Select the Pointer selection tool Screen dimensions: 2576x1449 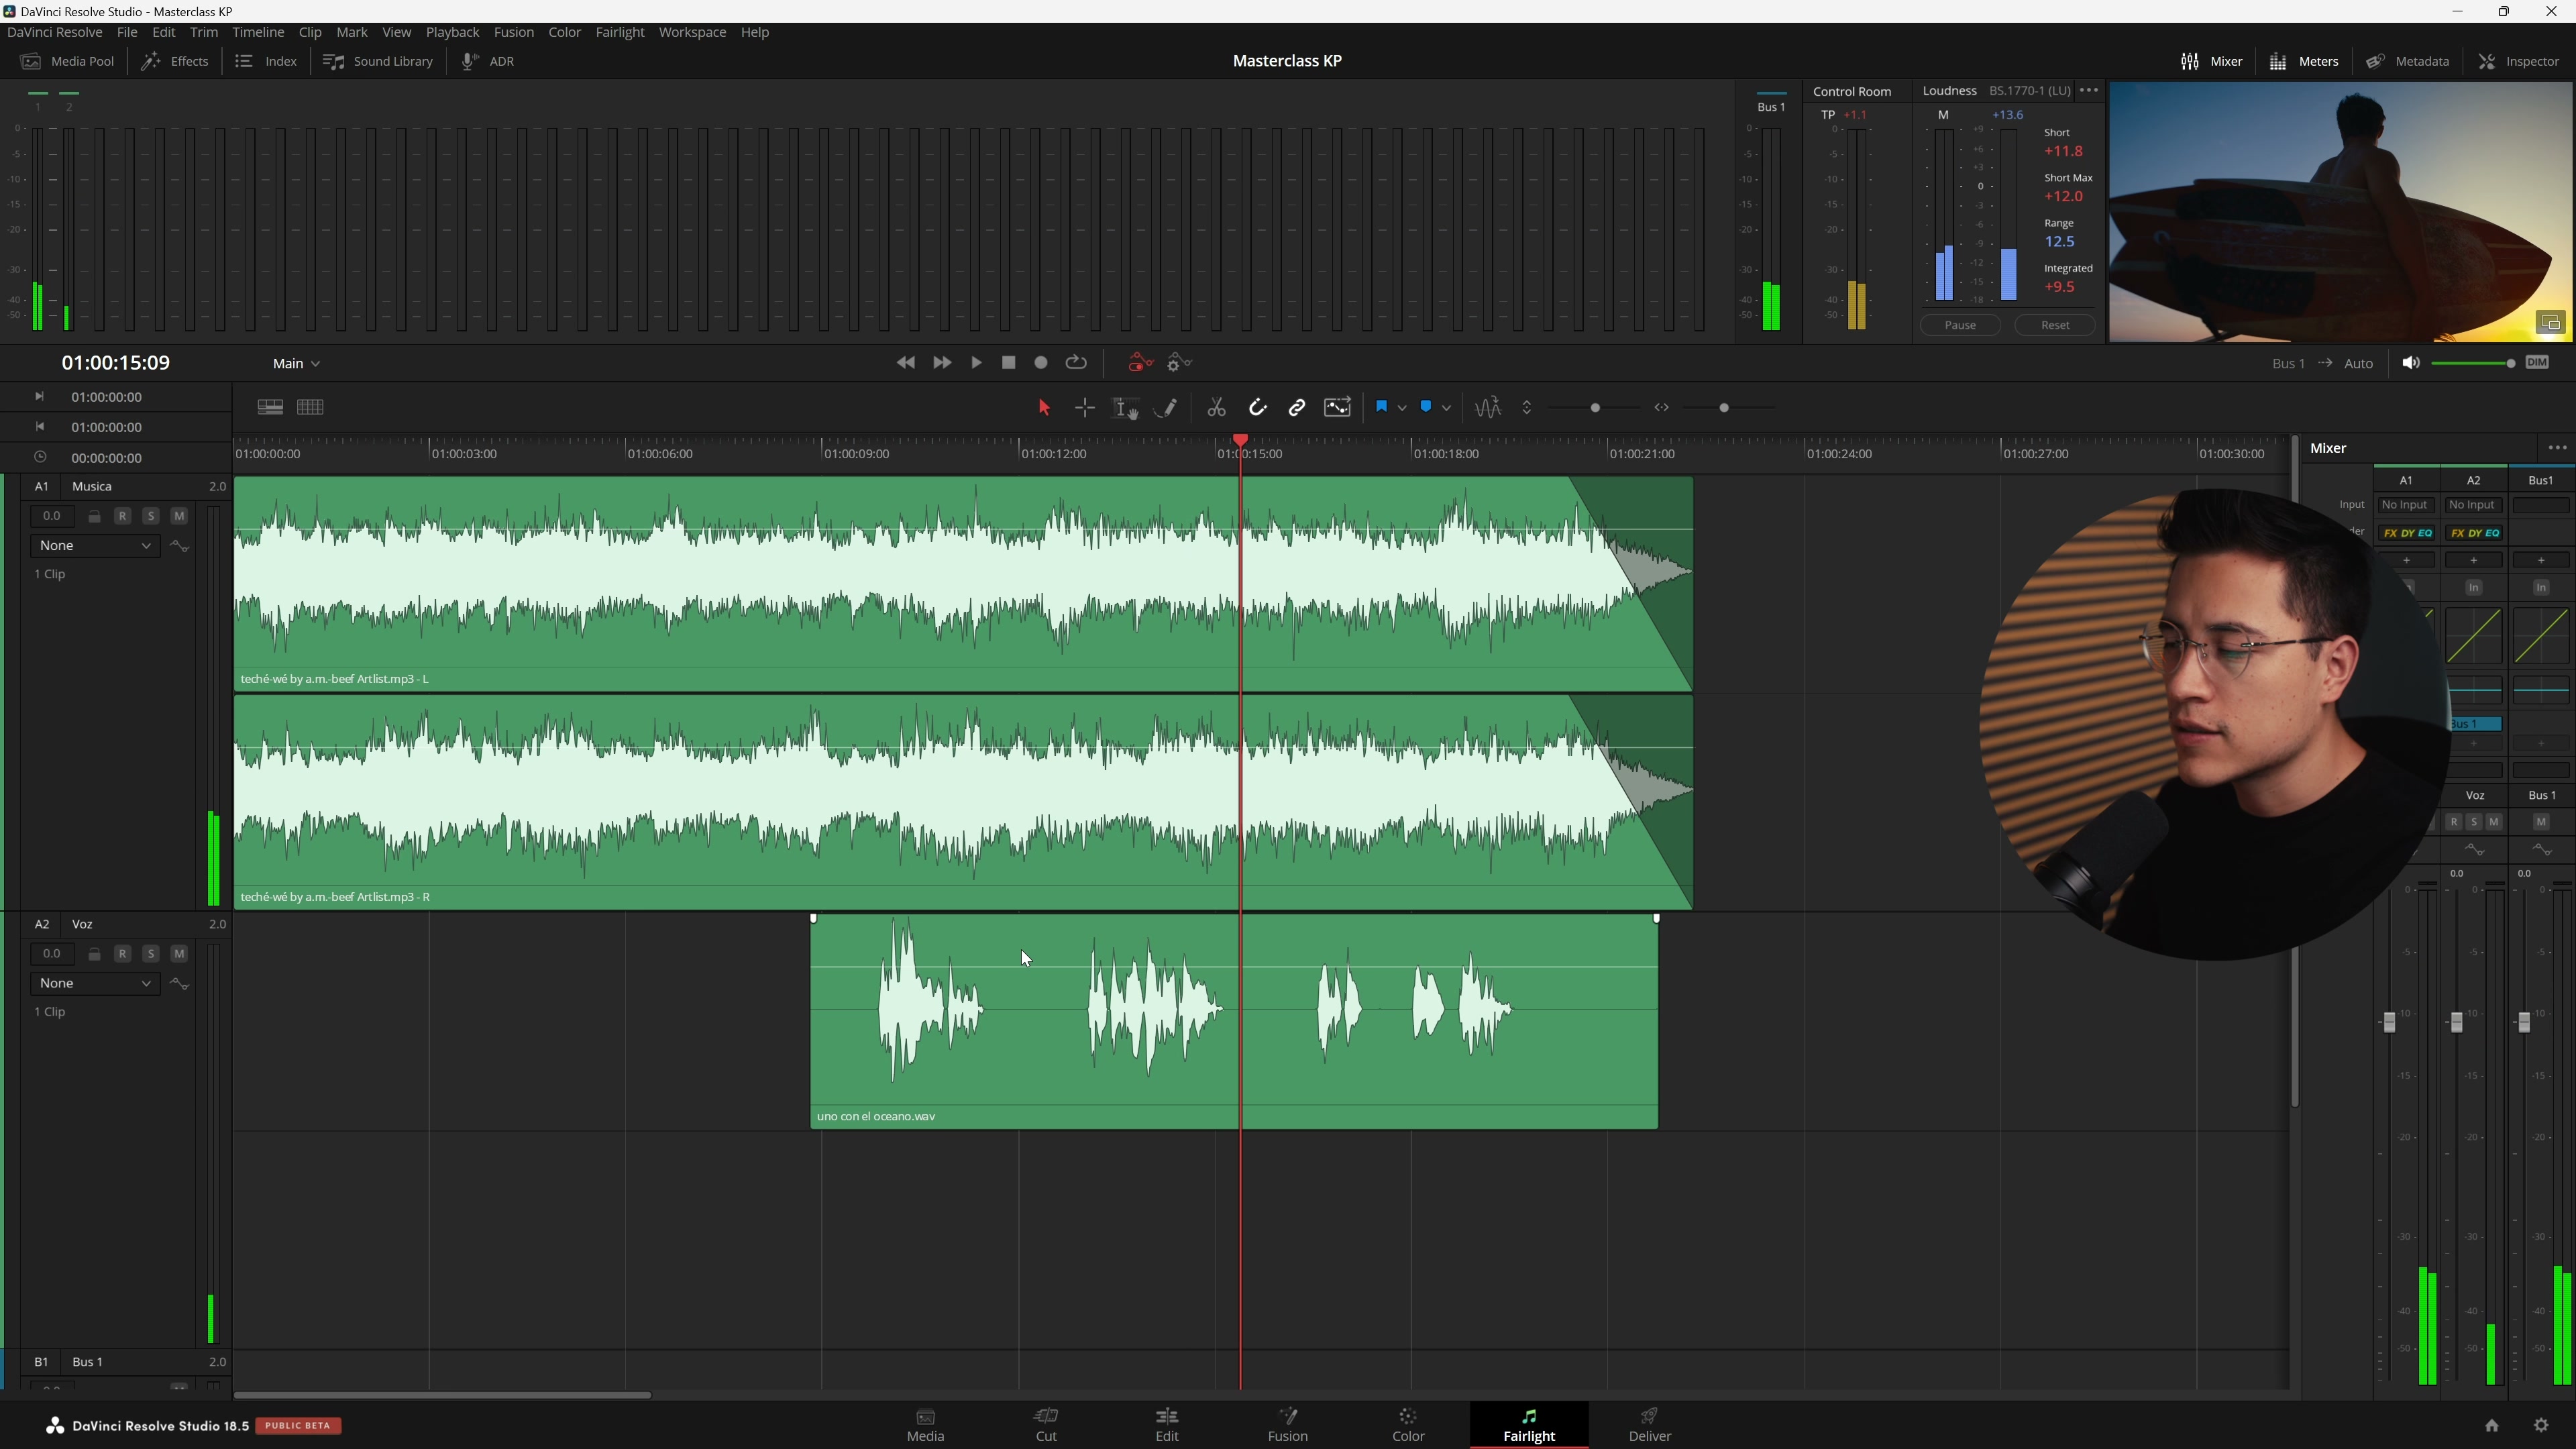1044,407
